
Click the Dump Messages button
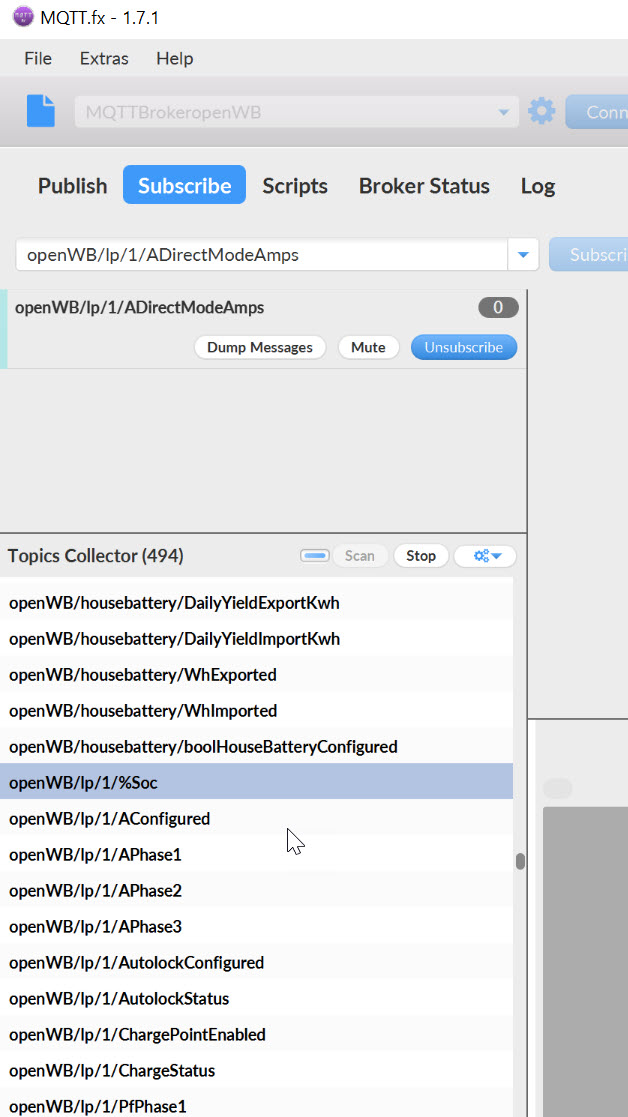(x=260, y=347)
